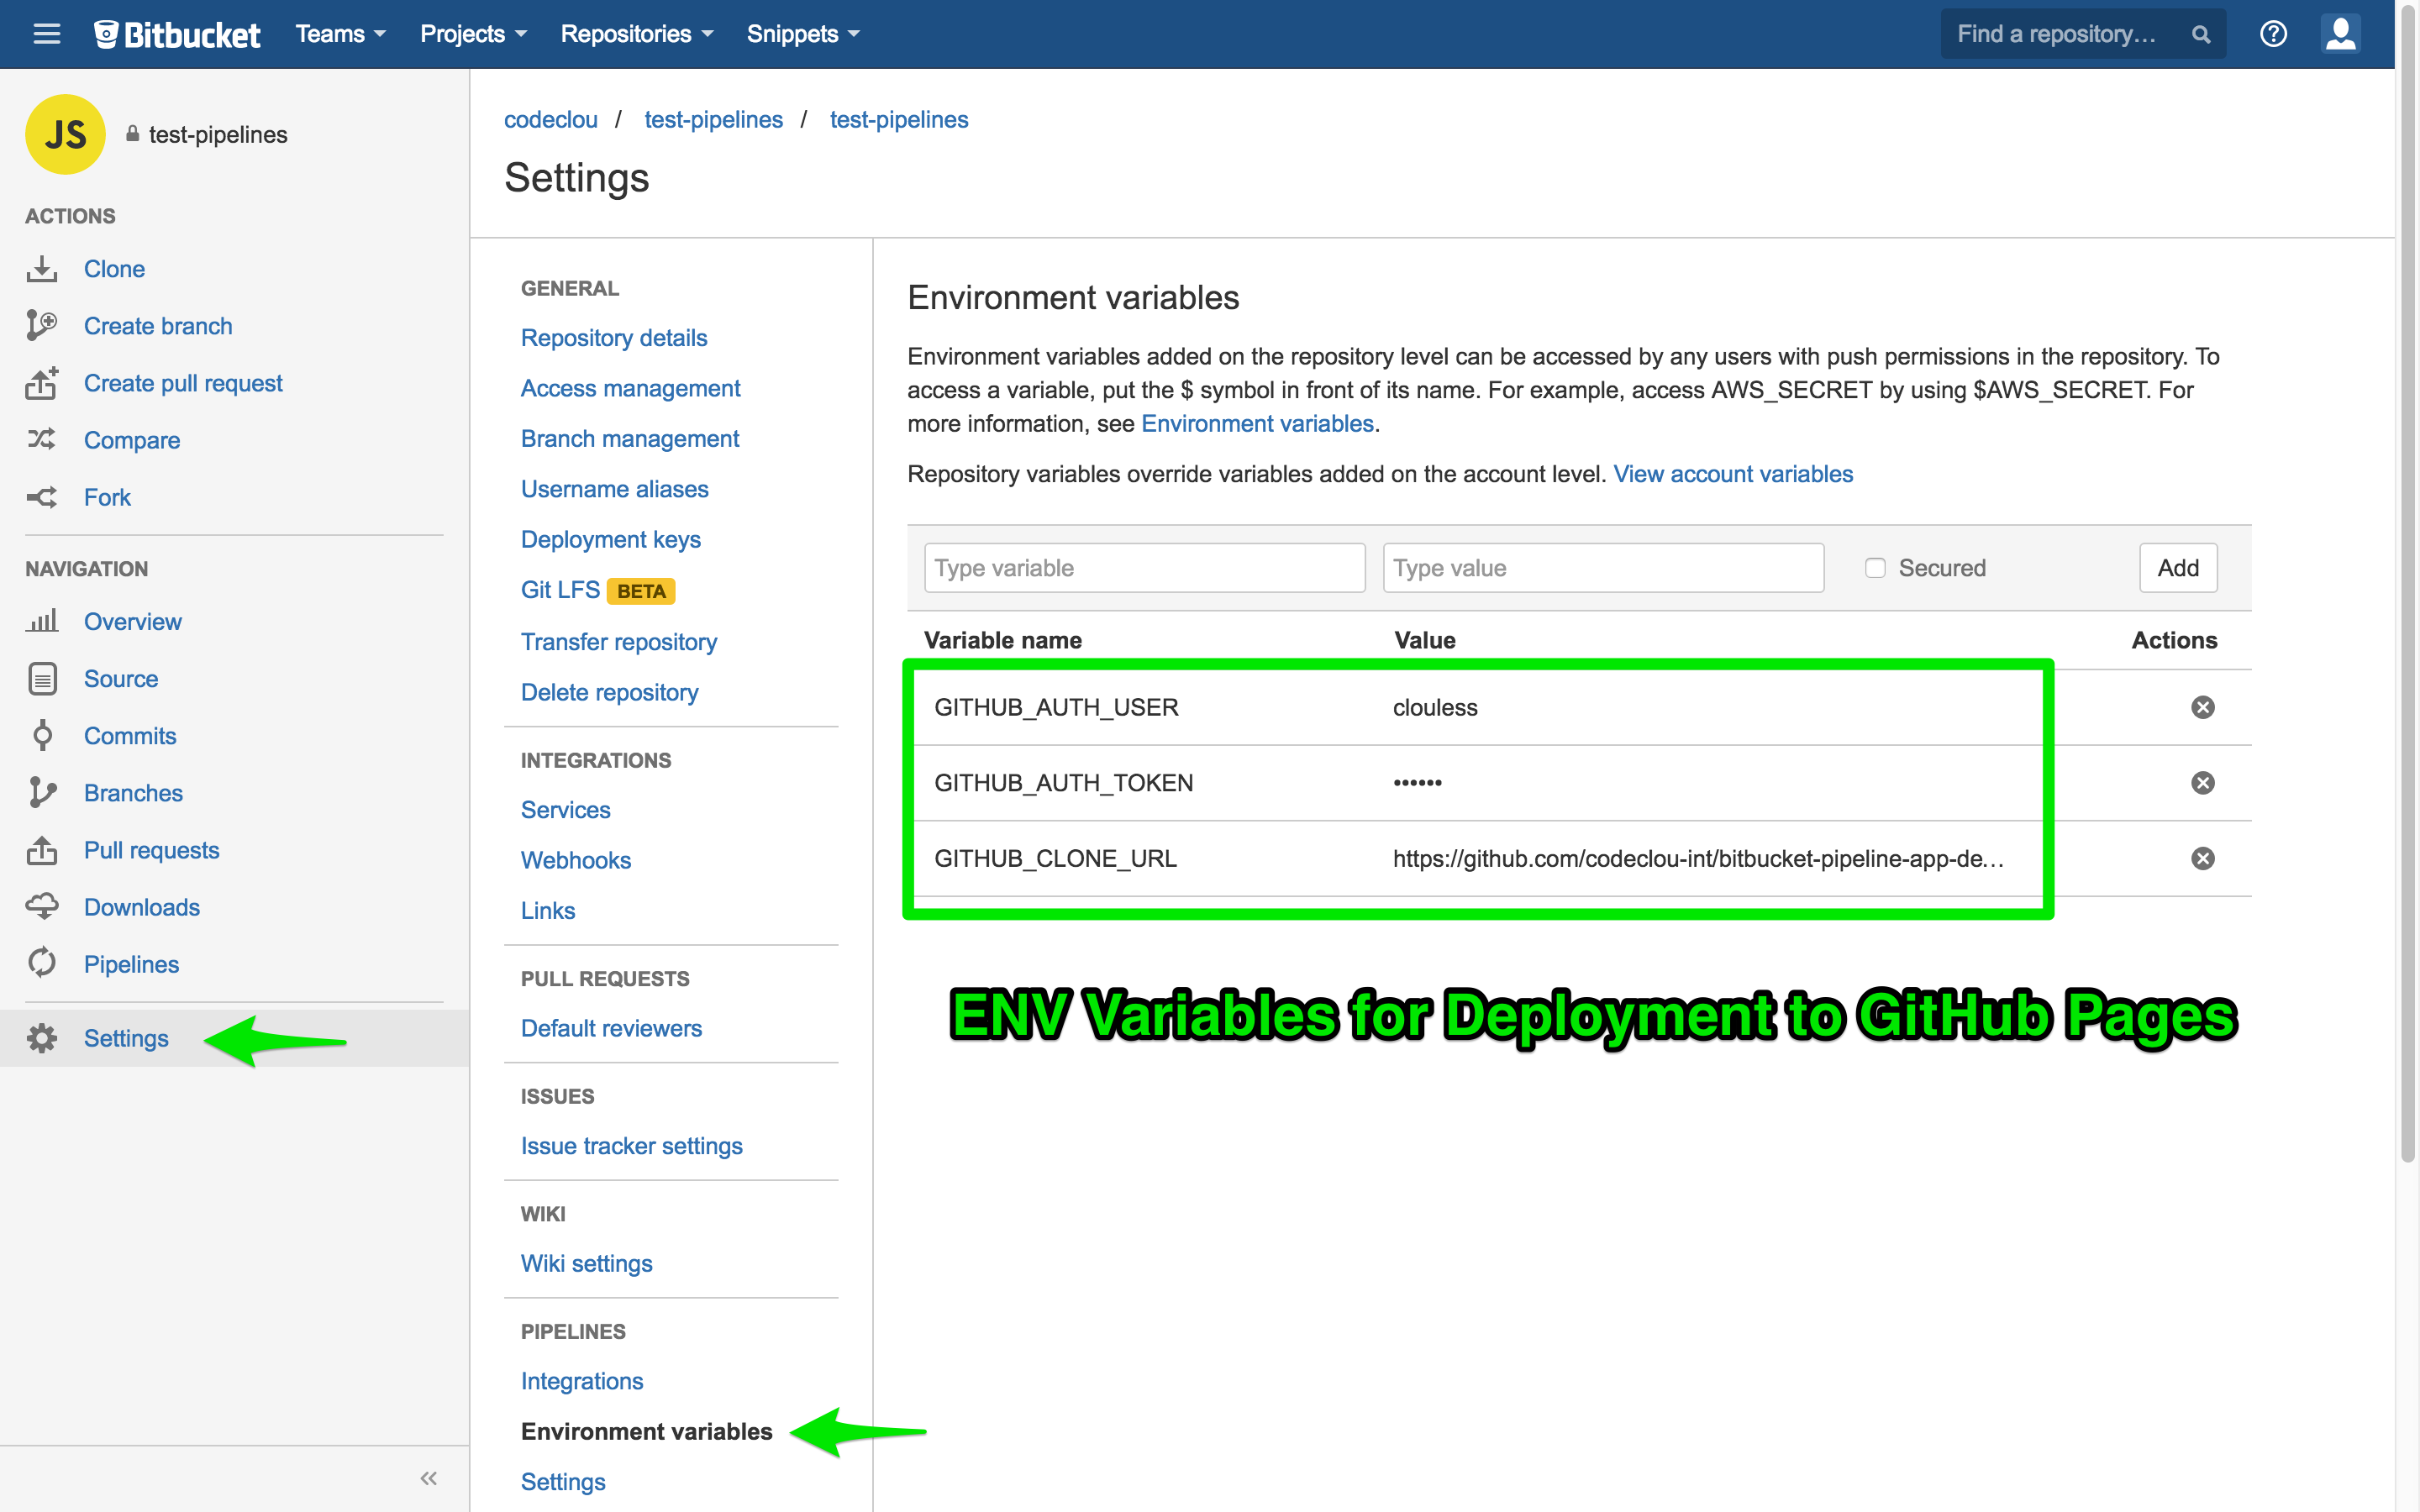Focus the Type variable input field
Viewport: 2420px width, 1512px height.
point(1144,568)
